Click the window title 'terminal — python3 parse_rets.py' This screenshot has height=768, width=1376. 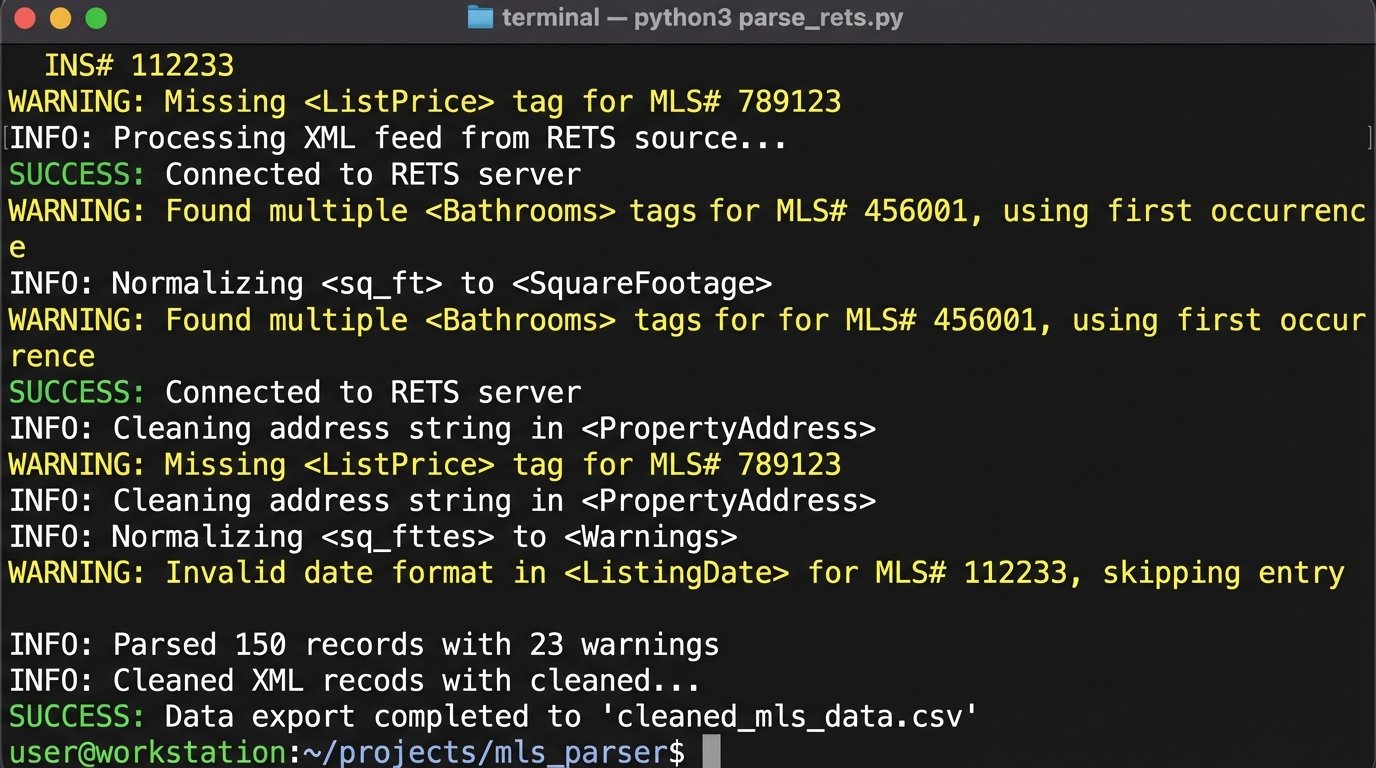click(702, 18)
